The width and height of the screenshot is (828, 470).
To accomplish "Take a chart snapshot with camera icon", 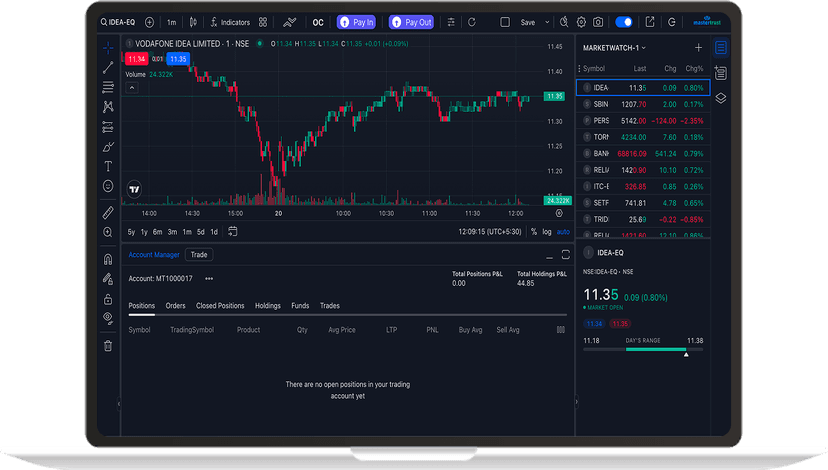I will tap(598, 22).
